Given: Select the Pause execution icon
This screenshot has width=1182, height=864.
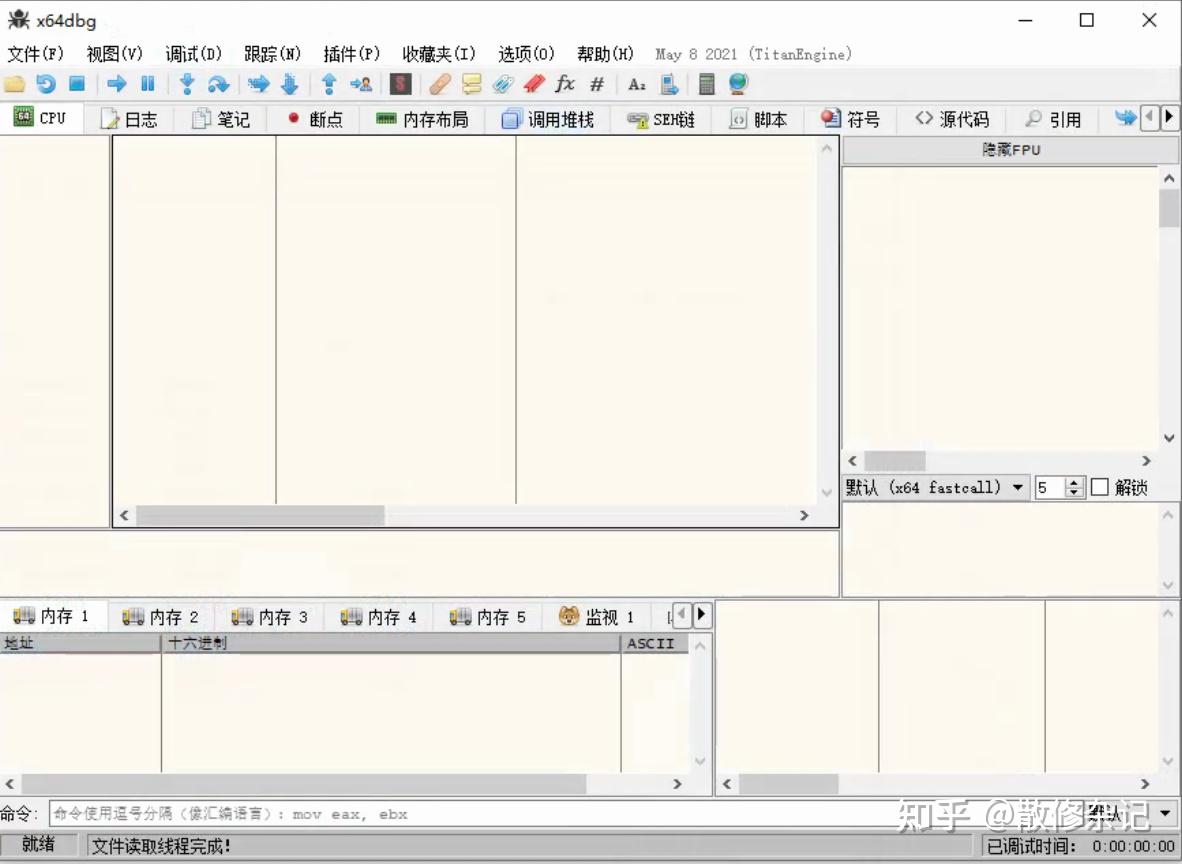Looking at the screenshot, I should click(x=146, y=84).
